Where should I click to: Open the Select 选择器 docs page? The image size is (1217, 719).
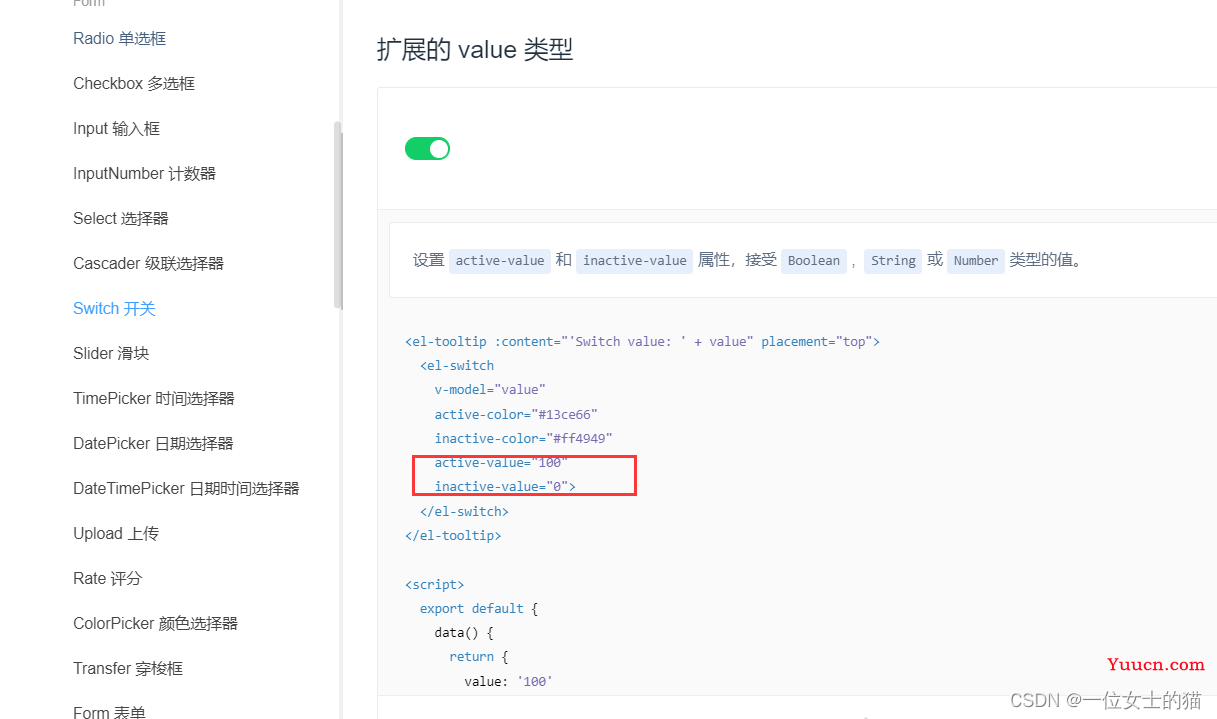pyautogui.click(x=121, y=219)
